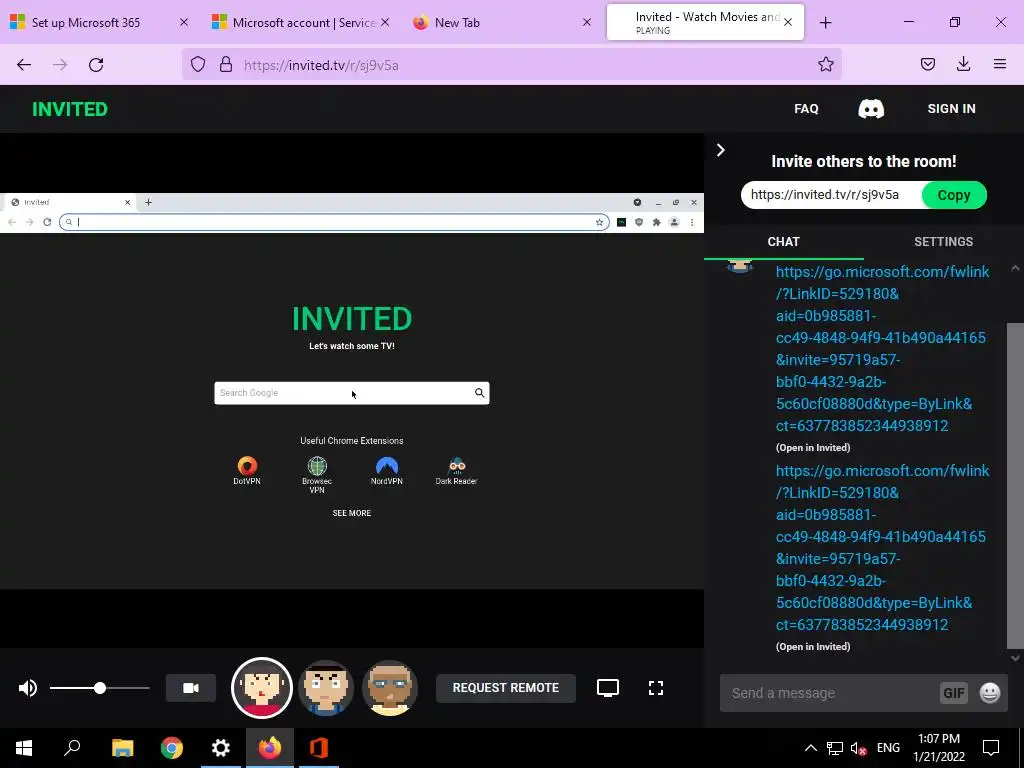Click the invite URL field
The width and height of the screenshot is (1024, 768).
(x=831, y=195)
